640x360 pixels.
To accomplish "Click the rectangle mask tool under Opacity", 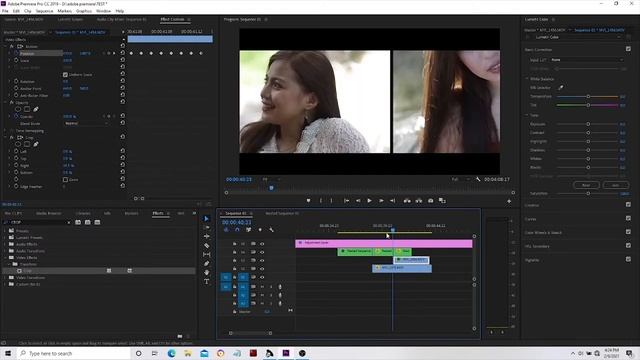I will 27,109.
